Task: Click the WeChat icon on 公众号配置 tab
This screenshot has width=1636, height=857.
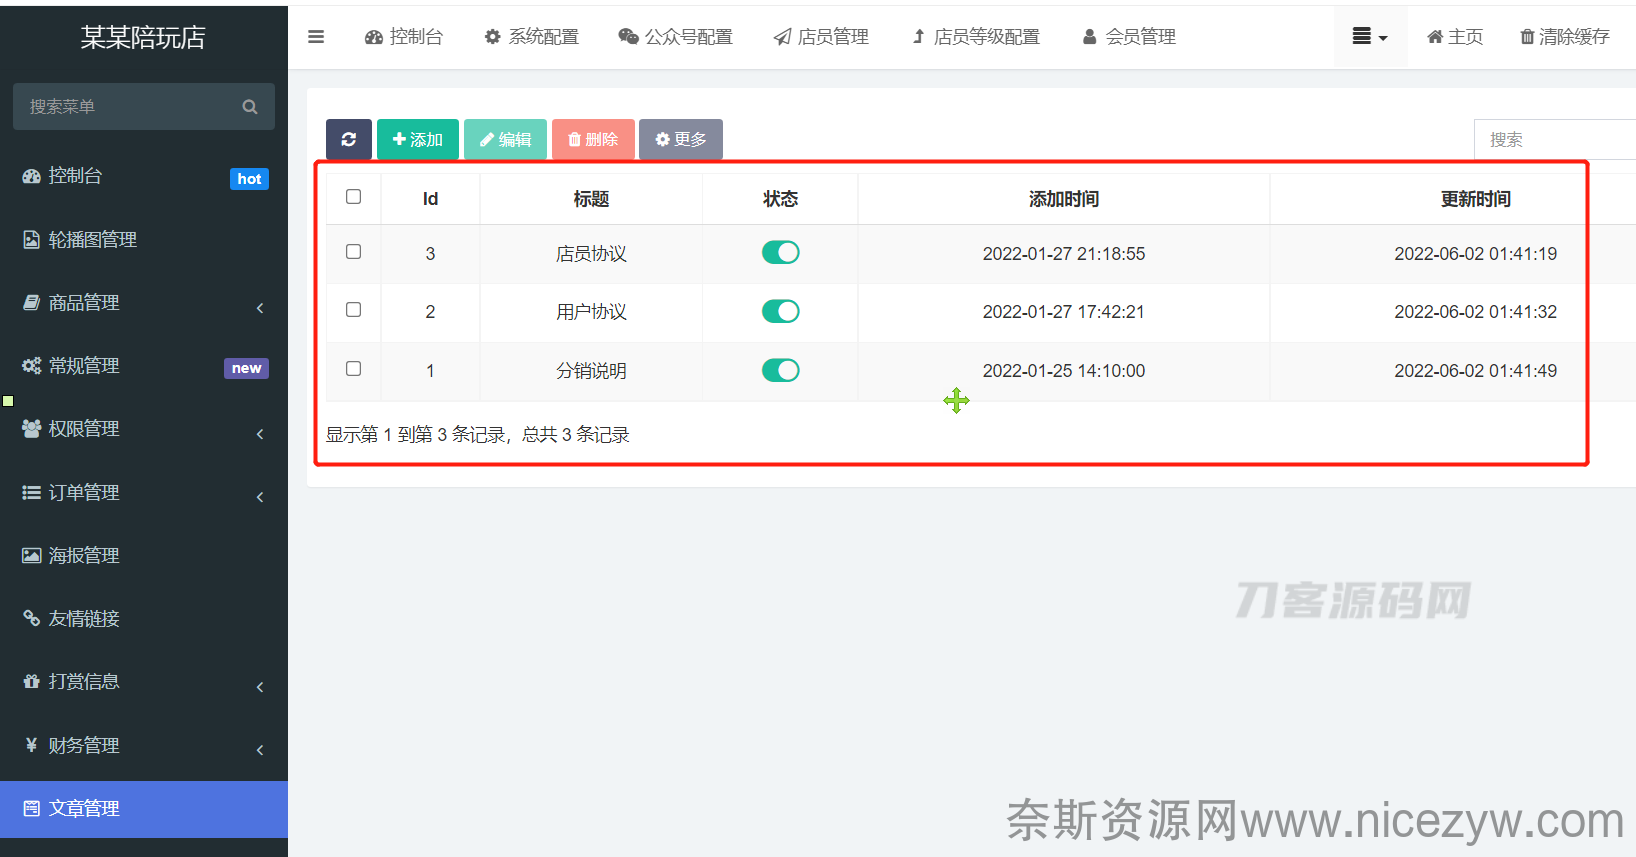Action: click(628, 37)
